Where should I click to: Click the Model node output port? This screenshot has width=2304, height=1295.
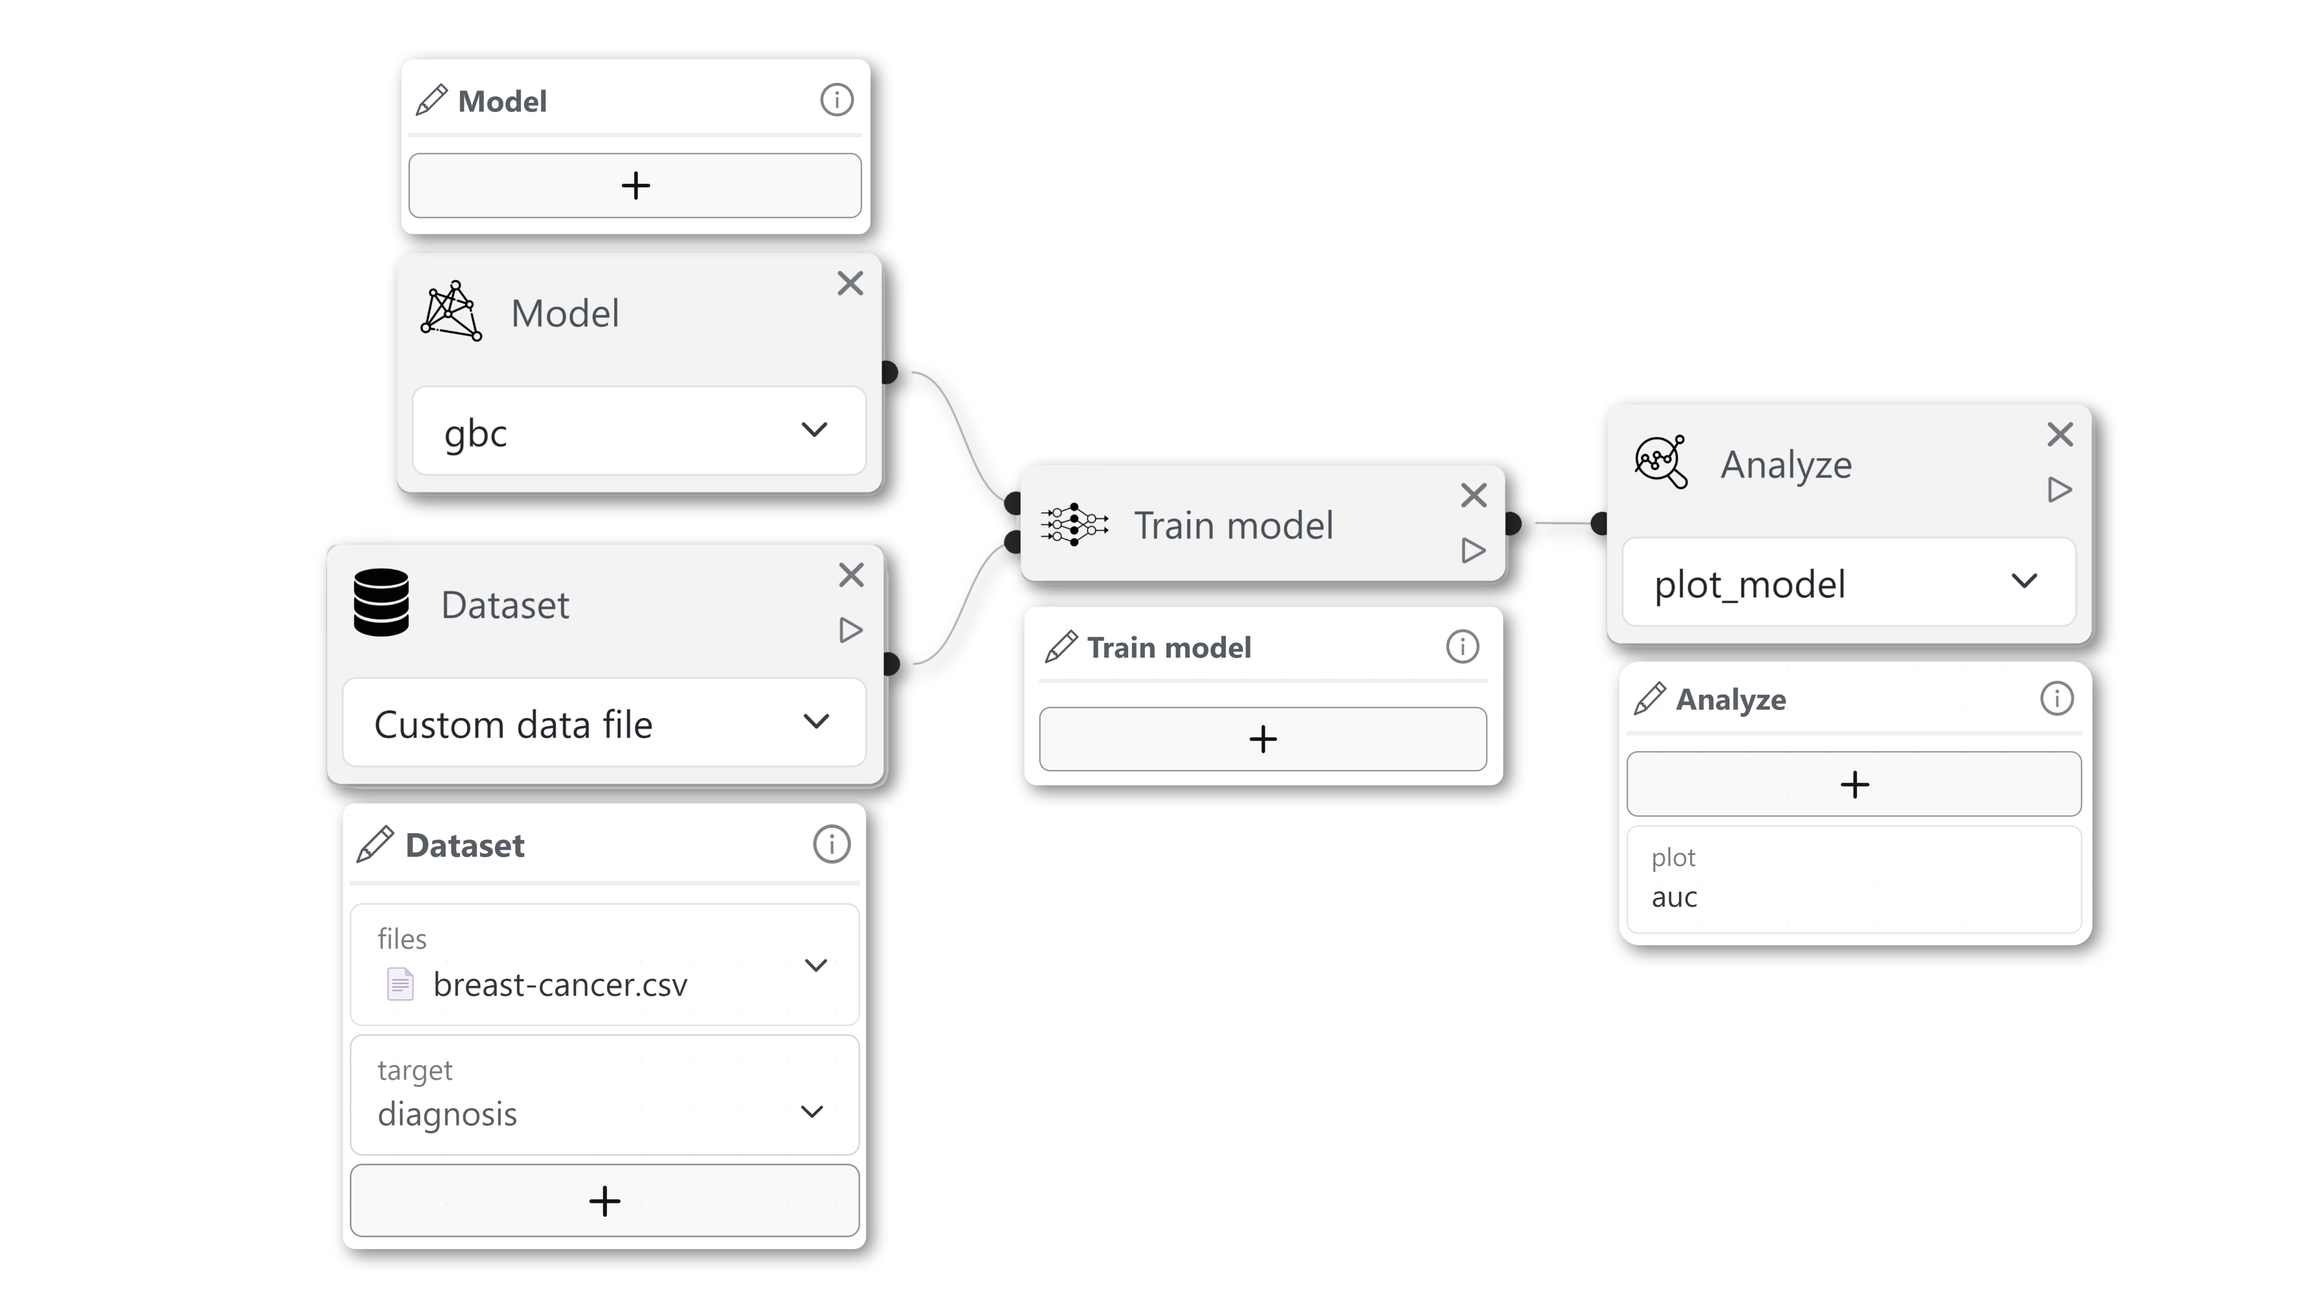(888, 373)
